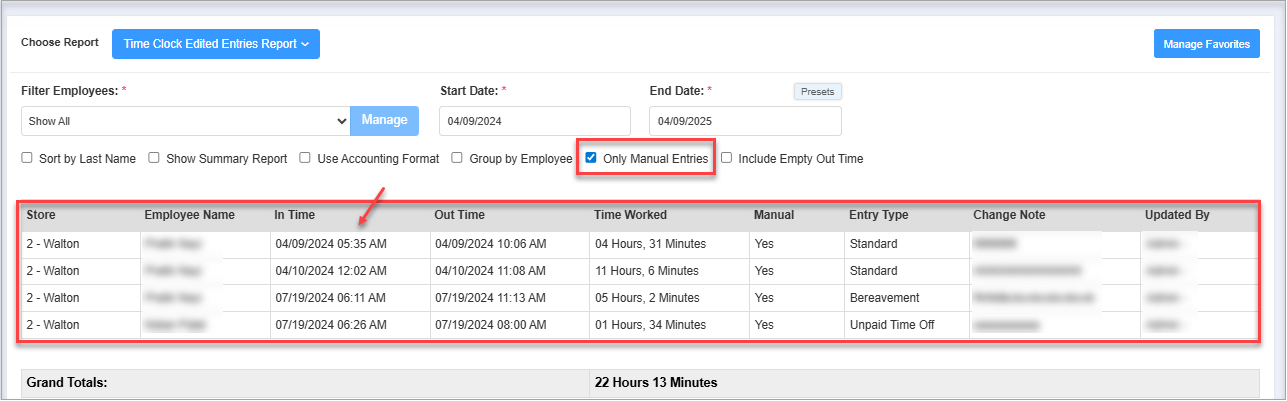This screenshot has height=401, width=1287.
Task: Uncheck the Only Manual Entries checkbox
Action: [591, 158]
